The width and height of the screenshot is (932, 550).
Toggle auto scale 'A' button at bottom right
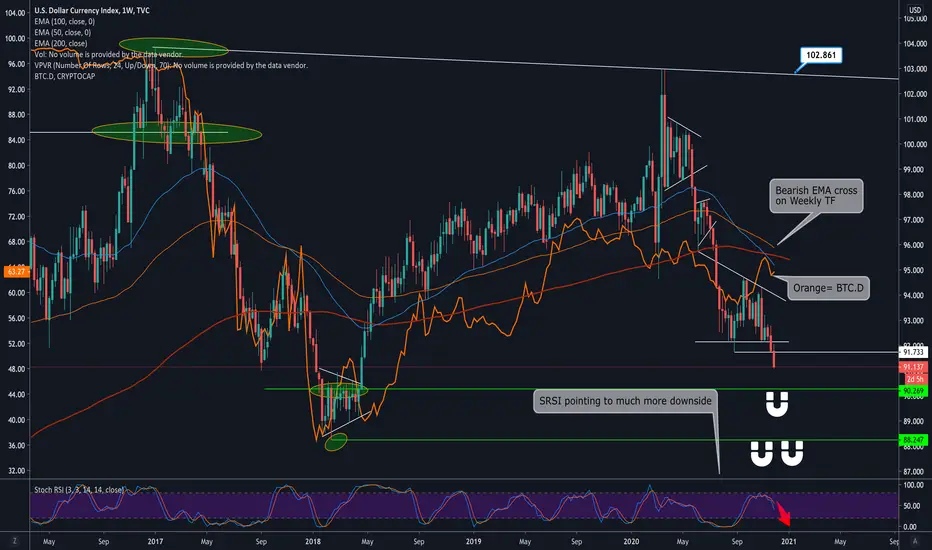pyautogui.click(x=915, y=541)
